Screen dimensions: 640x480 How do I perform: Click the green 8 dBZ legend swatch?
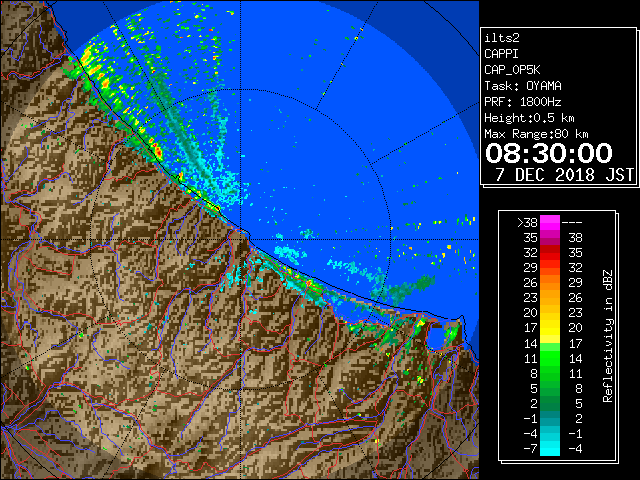pos(550,373)
